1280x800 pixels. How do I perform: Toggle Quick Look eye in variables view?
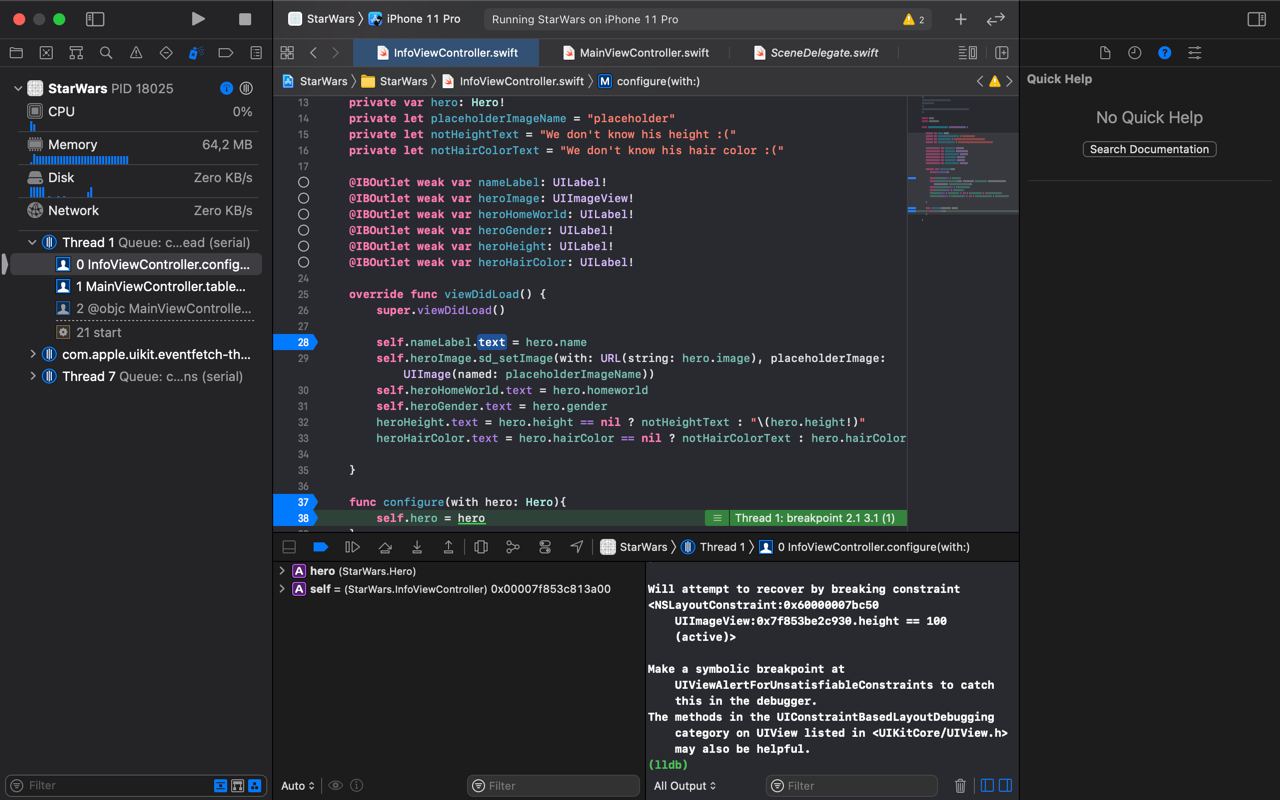click(336, 786)
